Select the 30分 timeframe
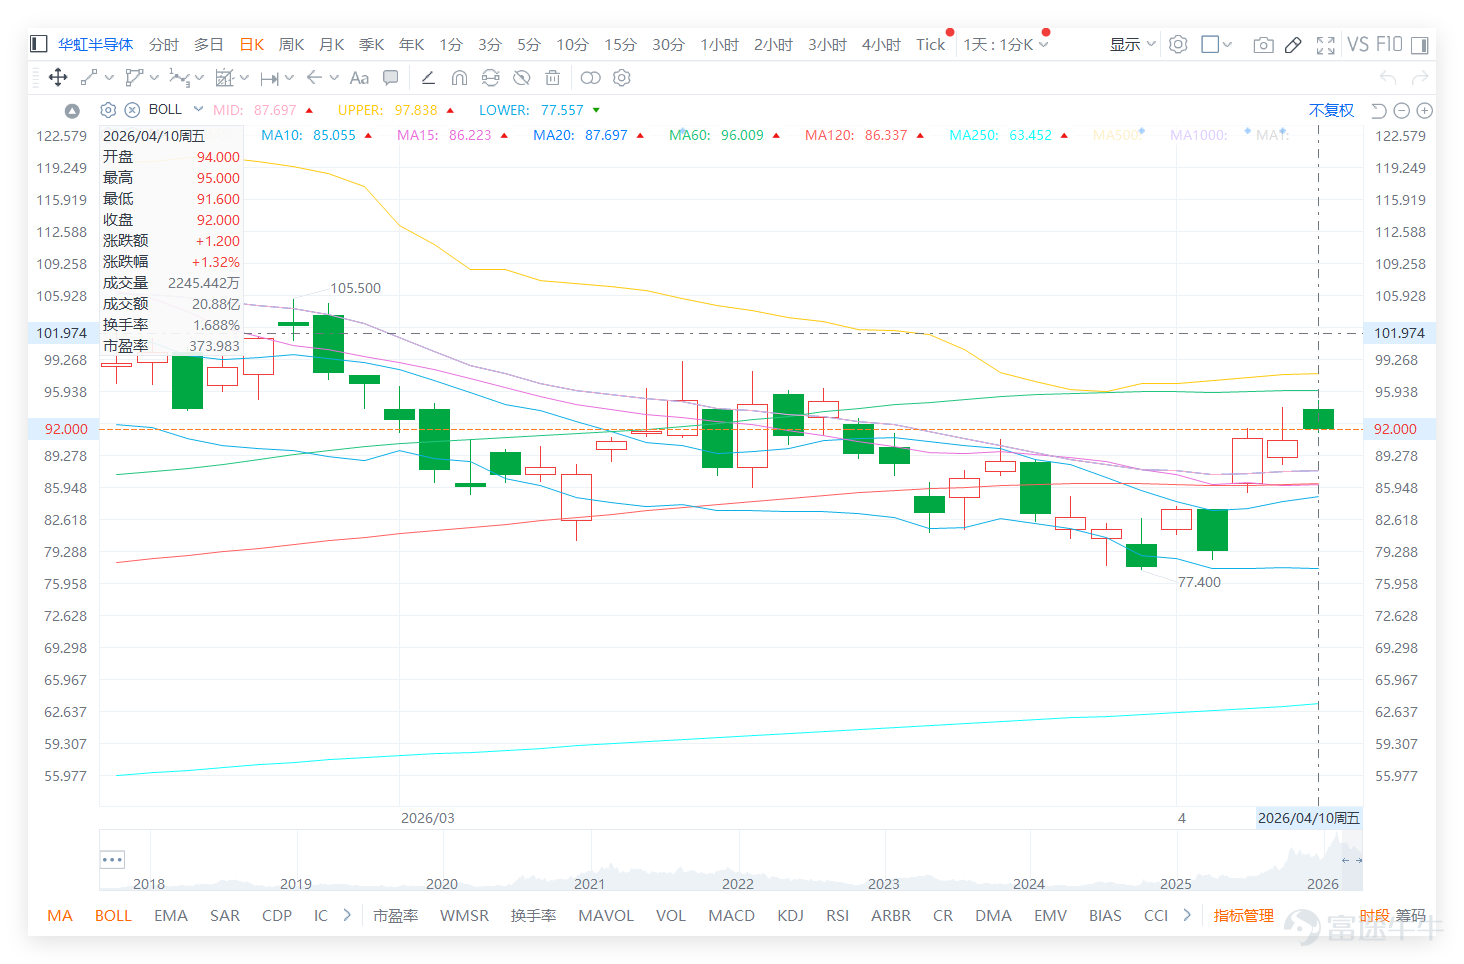The height and width of the screenshot is (964, 1464). [x=668, y=44]
